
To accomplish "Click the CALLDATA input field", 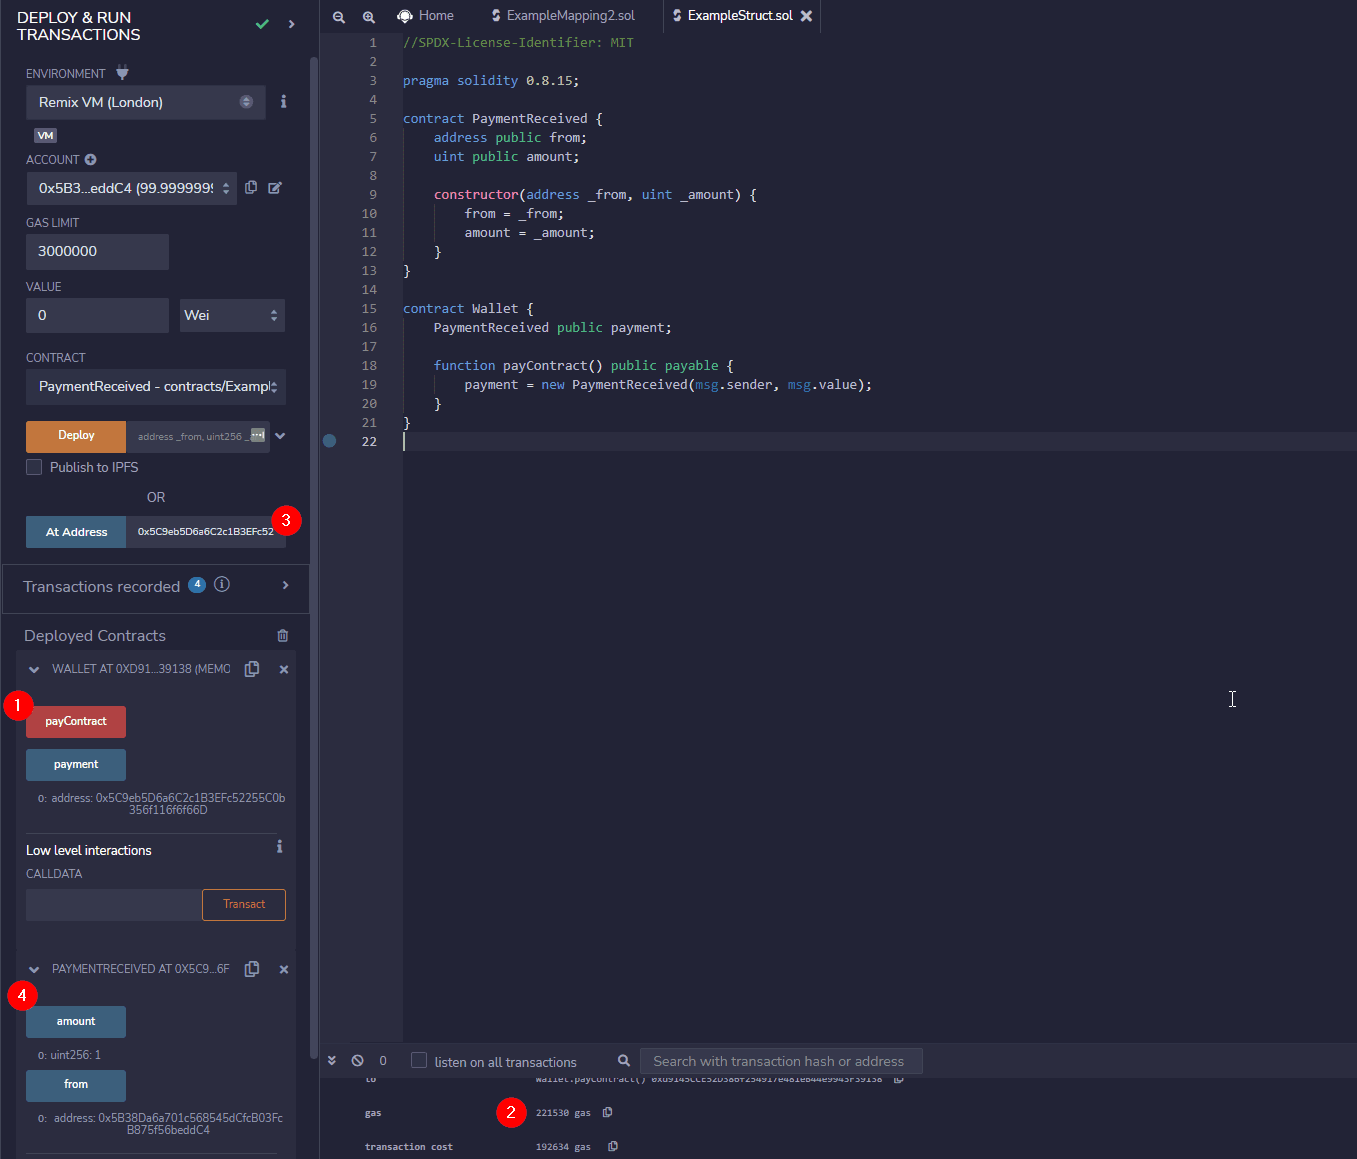I will coord(114,905).
